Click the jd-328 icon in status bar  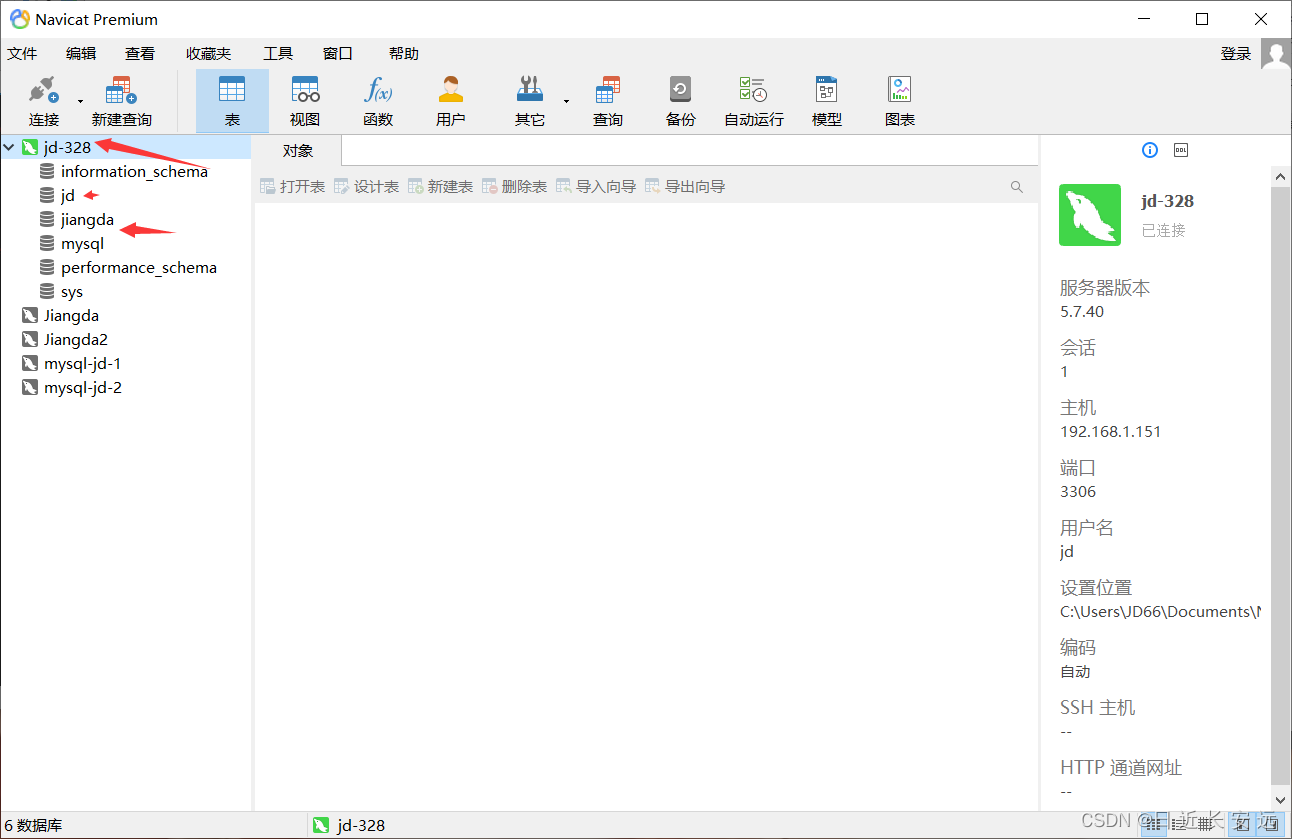point(321,825)
